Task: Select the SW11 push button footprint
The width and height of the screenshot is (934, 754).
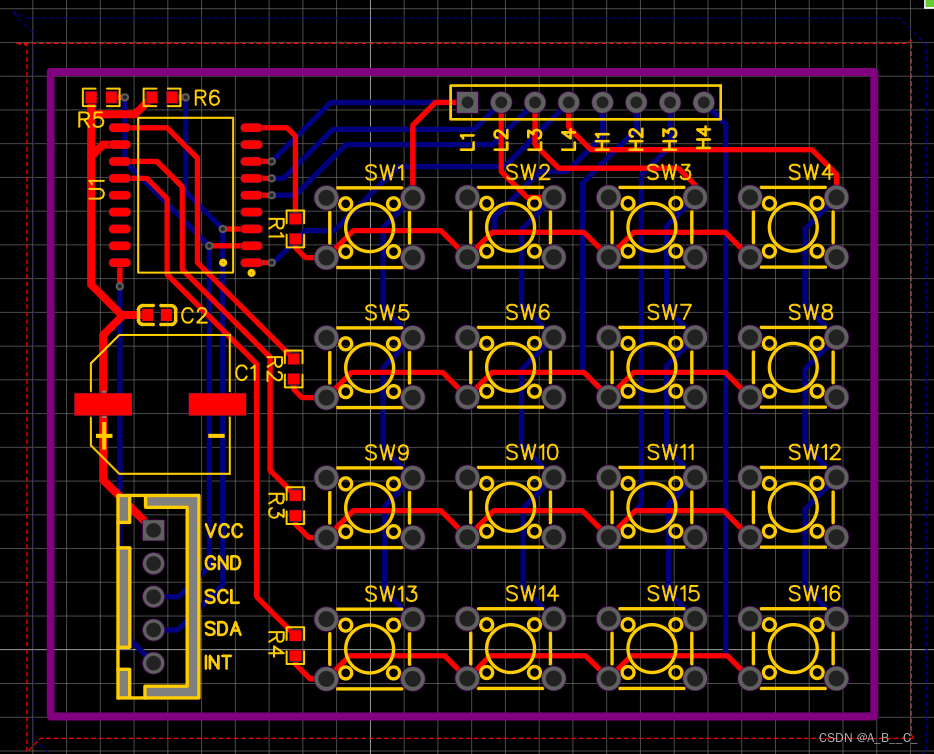Action: (x=652, y=507)
